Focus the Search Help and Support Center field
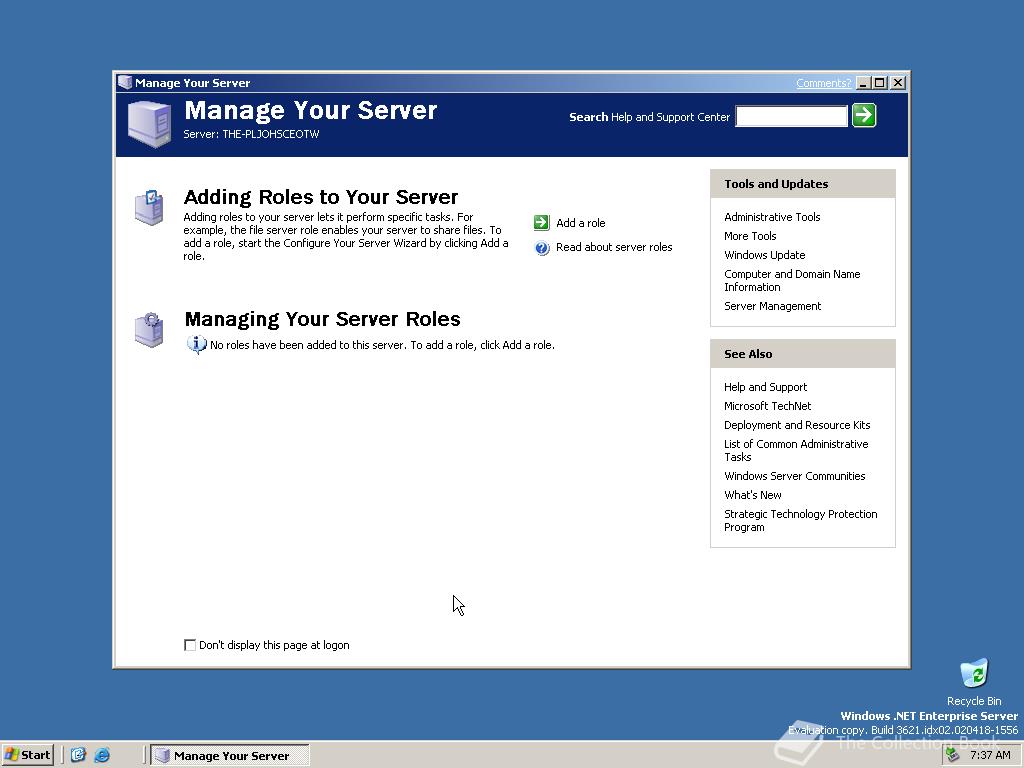 [792, 116]
